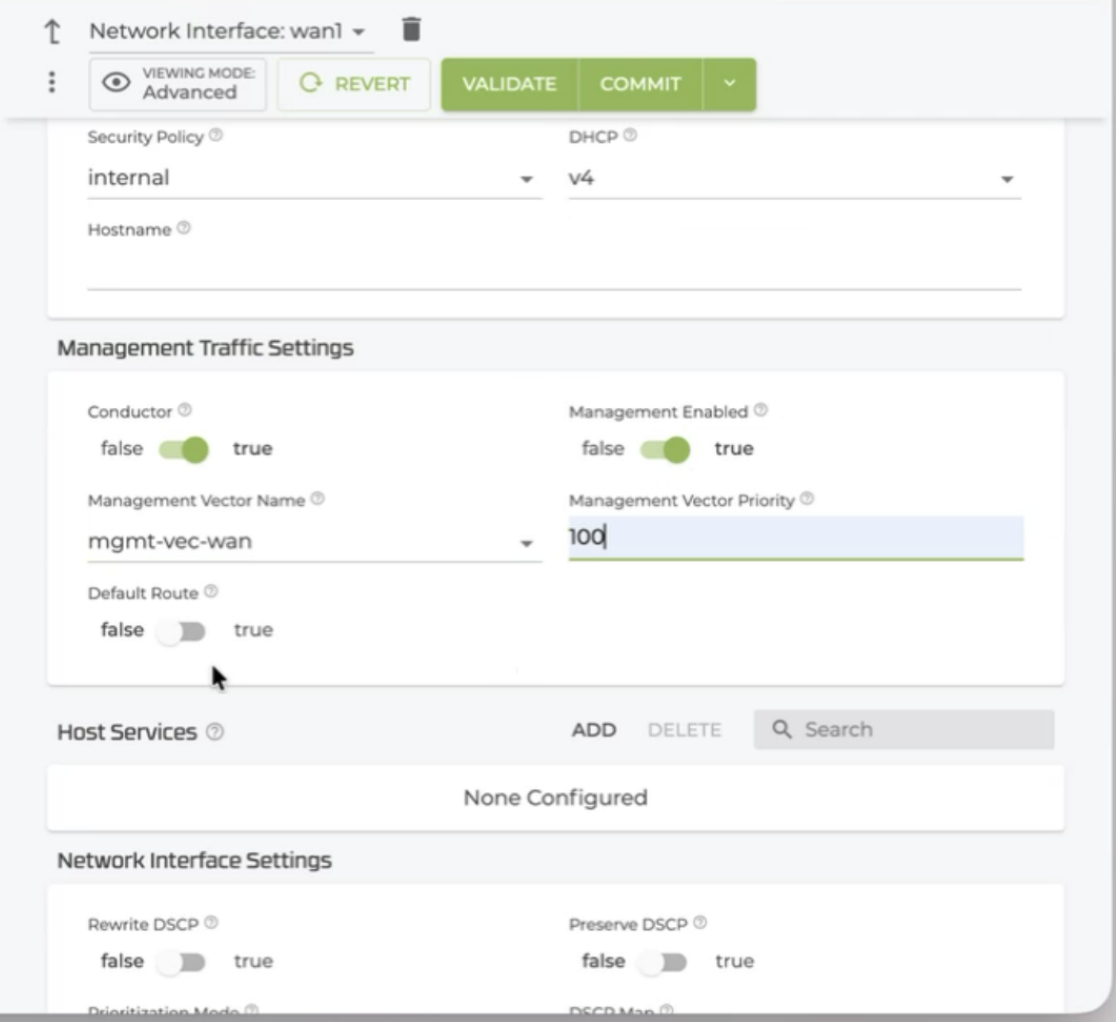Open the DHCP v4 dropdown
The image size is (1116, 1022).
tap(794, 178)
